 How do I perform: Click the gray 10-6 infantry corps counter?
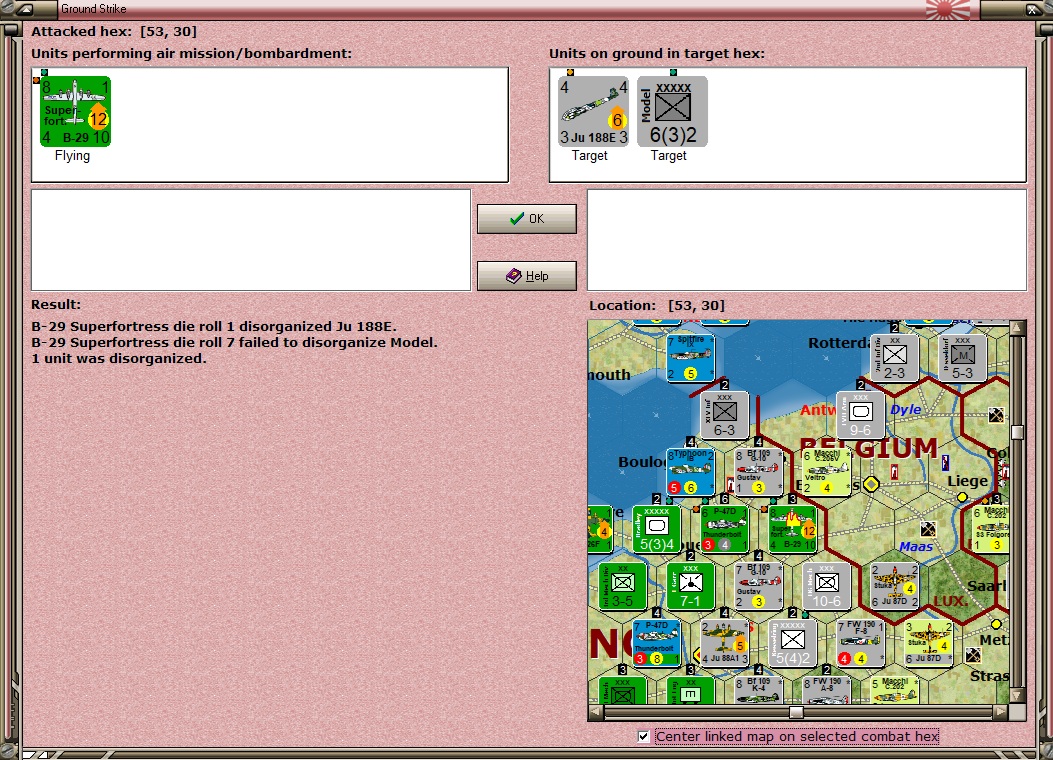(827, 586)
